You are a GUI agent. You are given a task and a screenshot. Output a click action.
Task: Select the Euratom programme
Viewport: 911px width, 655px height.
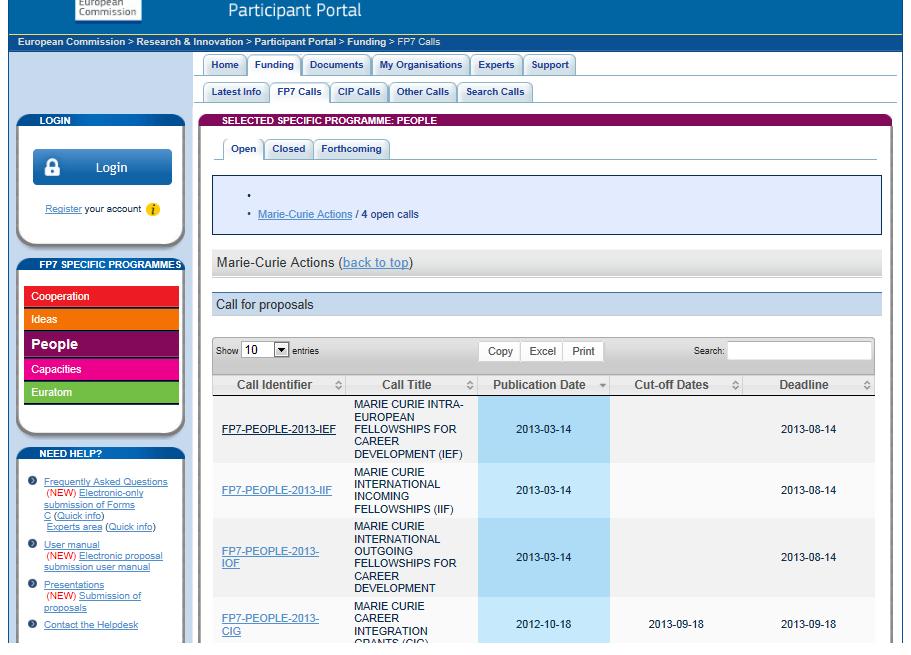101,392
